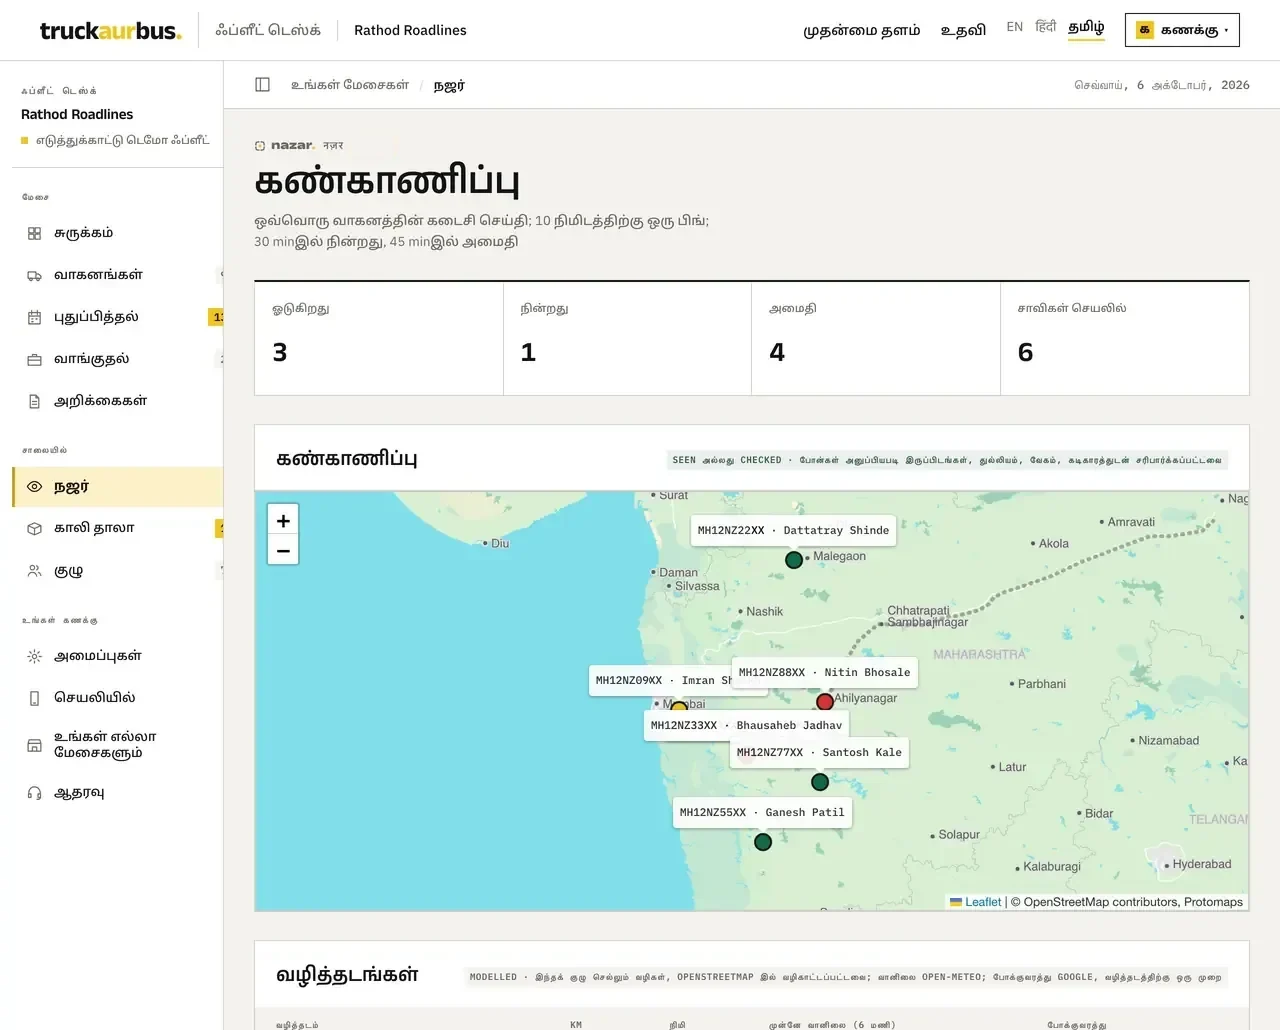Open வாகனங்கள் truck icon in sidebar
Image resolution: width=1280 pixels, height=1030 pixels.
[x=34, y=275]
